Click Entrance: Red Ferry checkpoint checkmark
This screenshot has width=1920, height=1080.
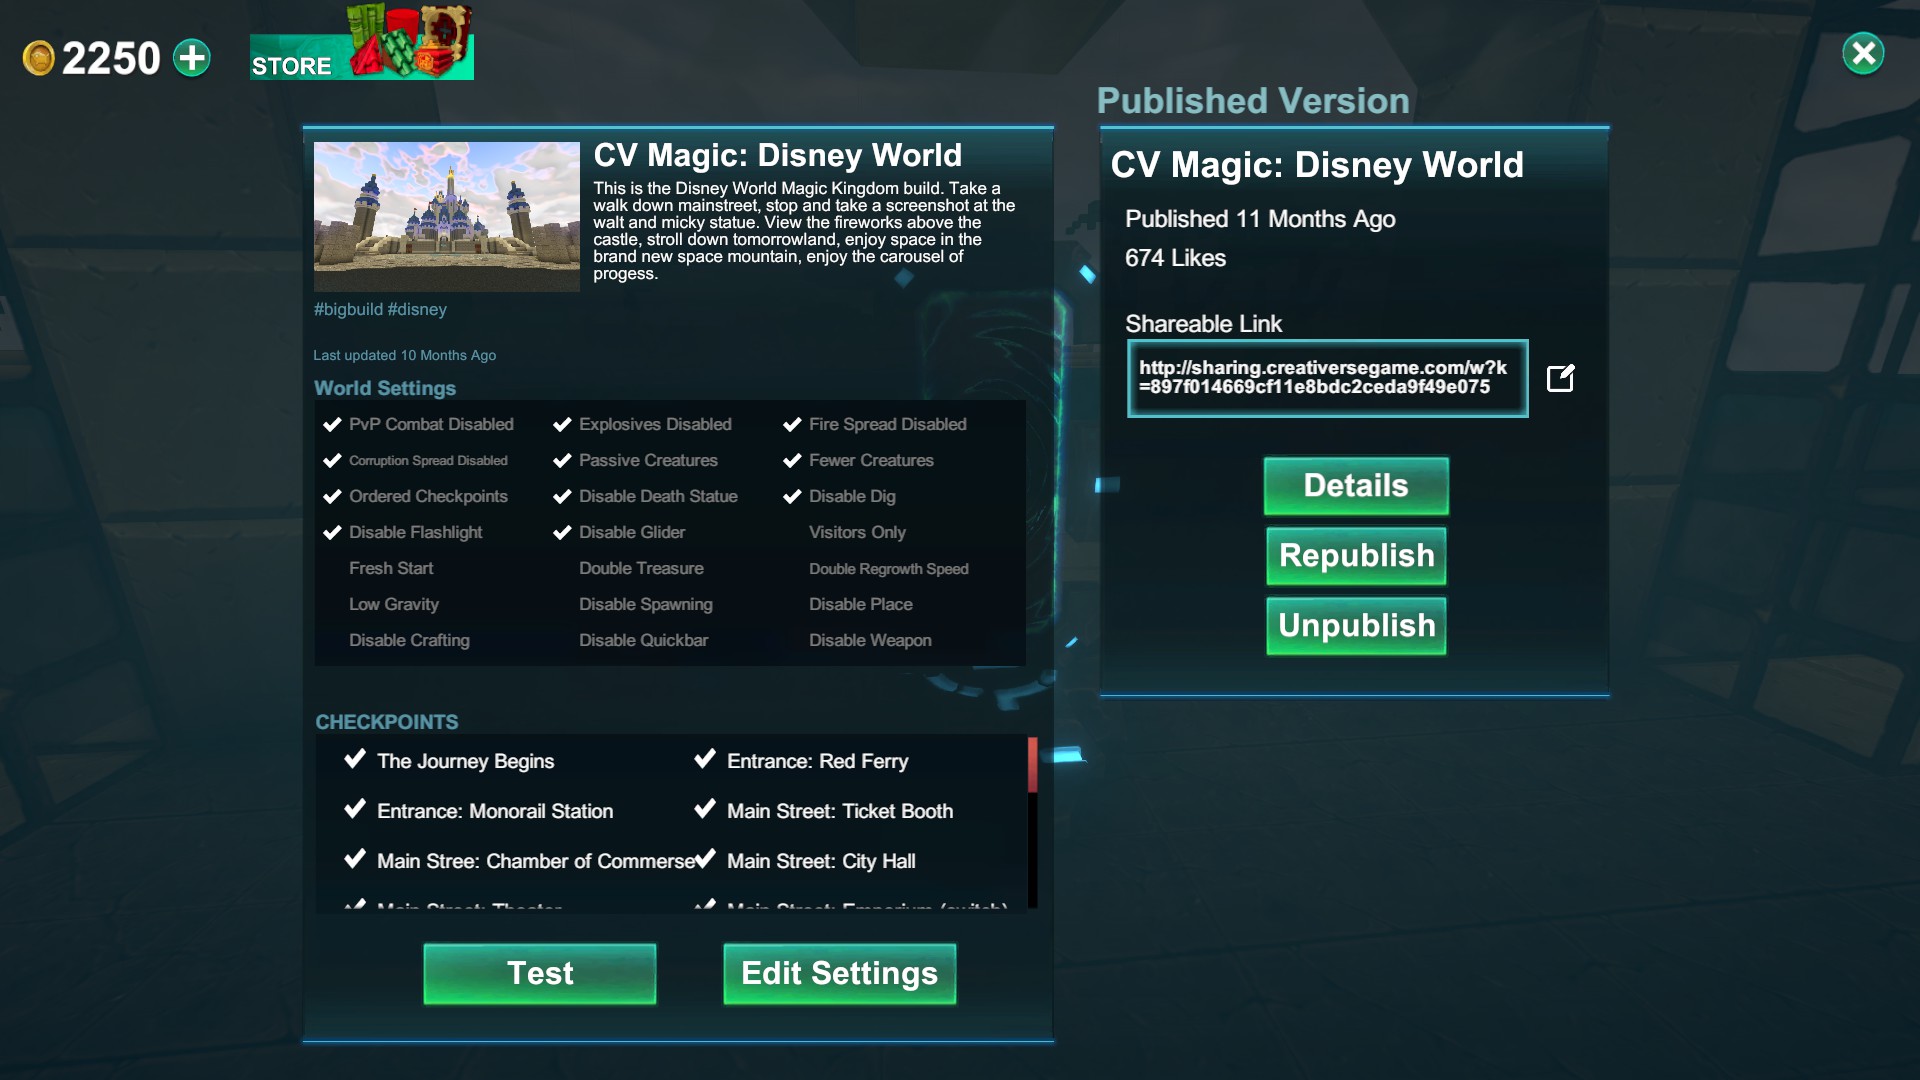[x=705, y=759]
